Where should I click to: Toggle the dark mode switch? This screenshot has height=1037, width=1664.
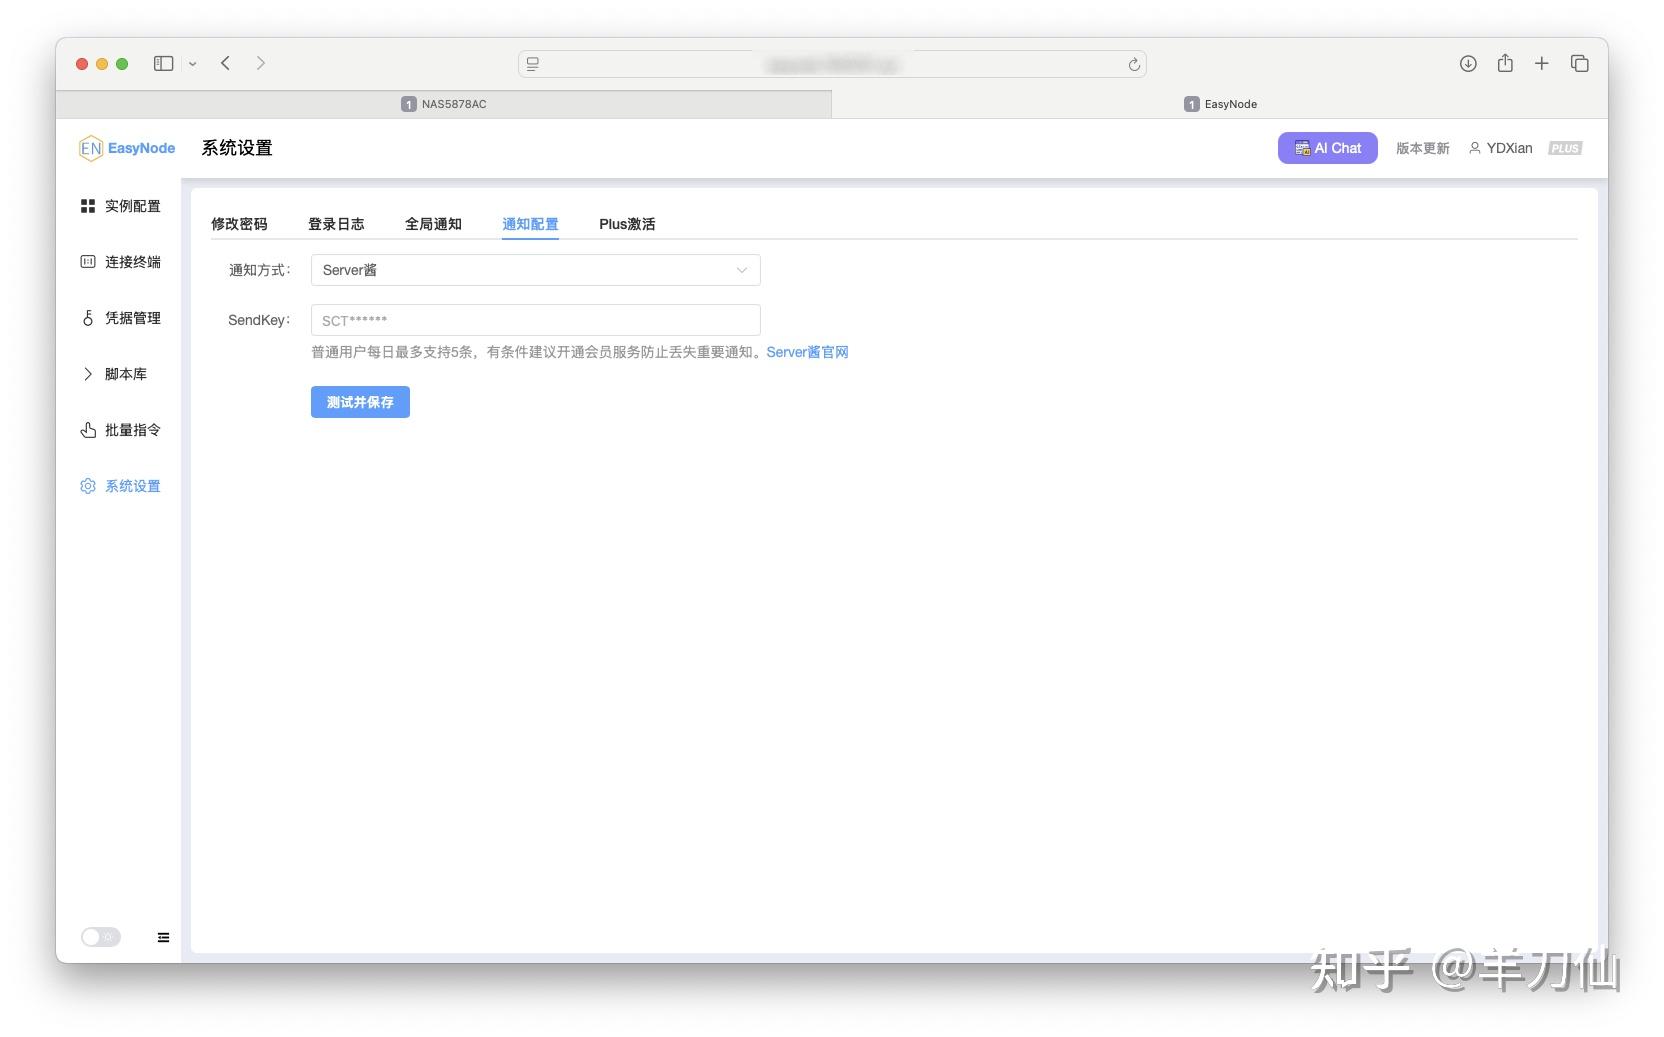tap(100, 936)
